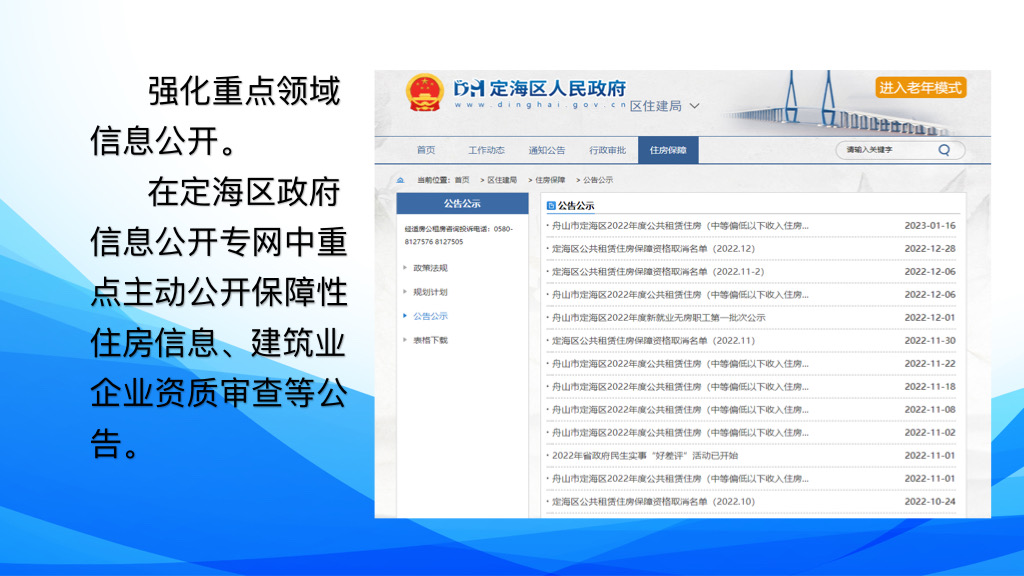
Task: Click the magnifier search icon
Action: tap(944, 150)
